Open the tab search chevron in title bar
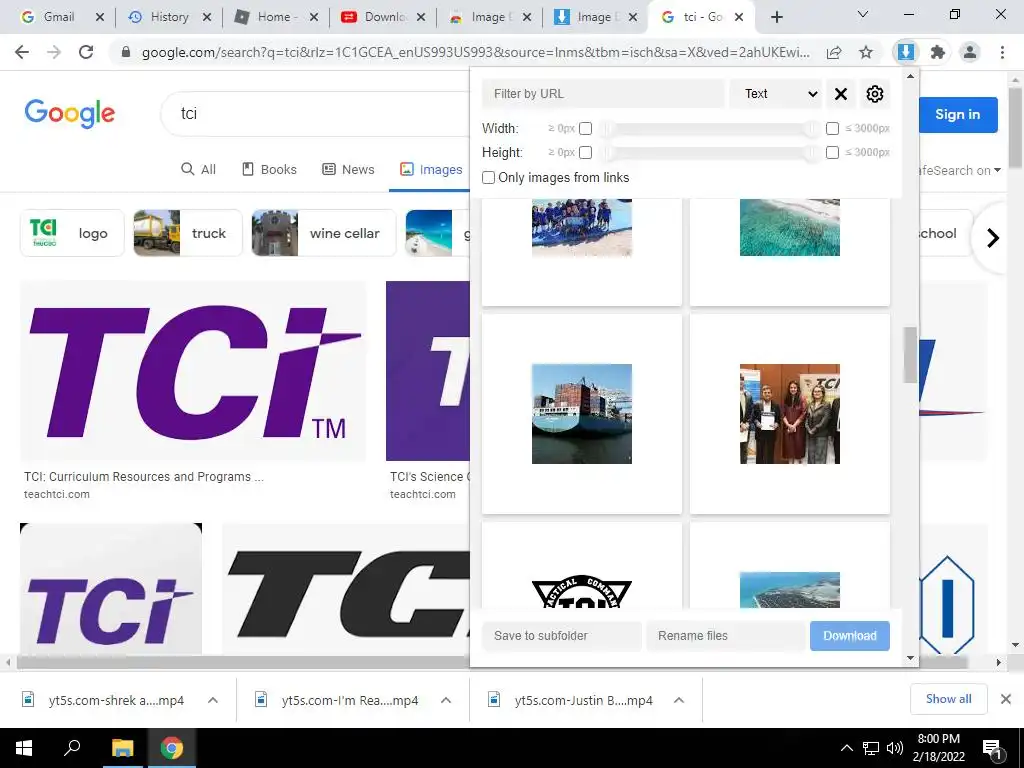1024x768 pixels. [863, 14]
